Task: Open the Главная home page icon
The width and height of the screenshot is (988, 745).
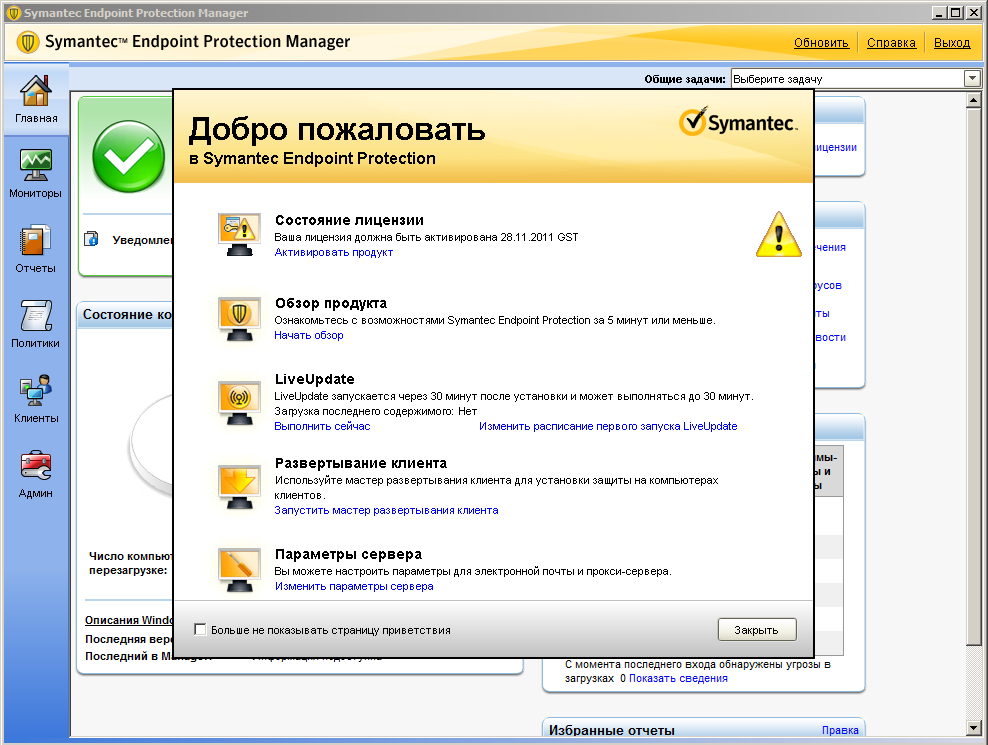Action: click(36, 92)
